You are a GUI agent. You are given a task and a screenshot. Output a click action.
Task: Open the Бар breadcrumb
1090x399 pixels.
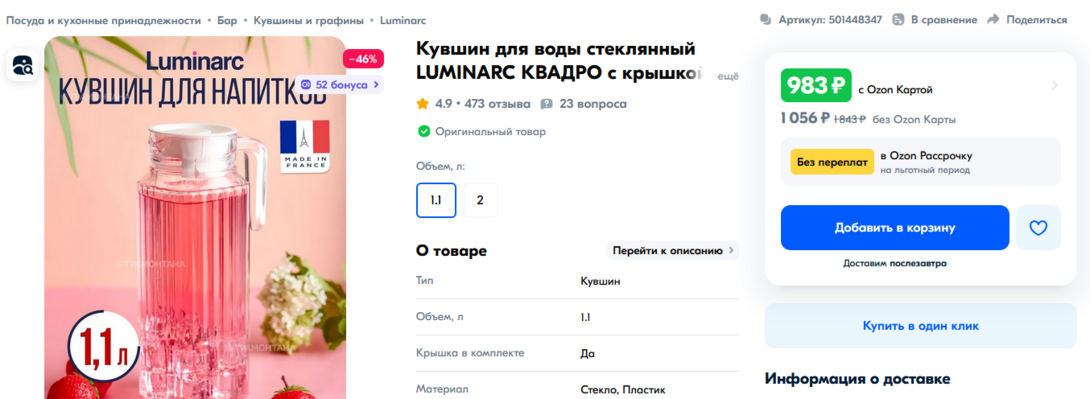pyautogui.click(x=227, y=20)
